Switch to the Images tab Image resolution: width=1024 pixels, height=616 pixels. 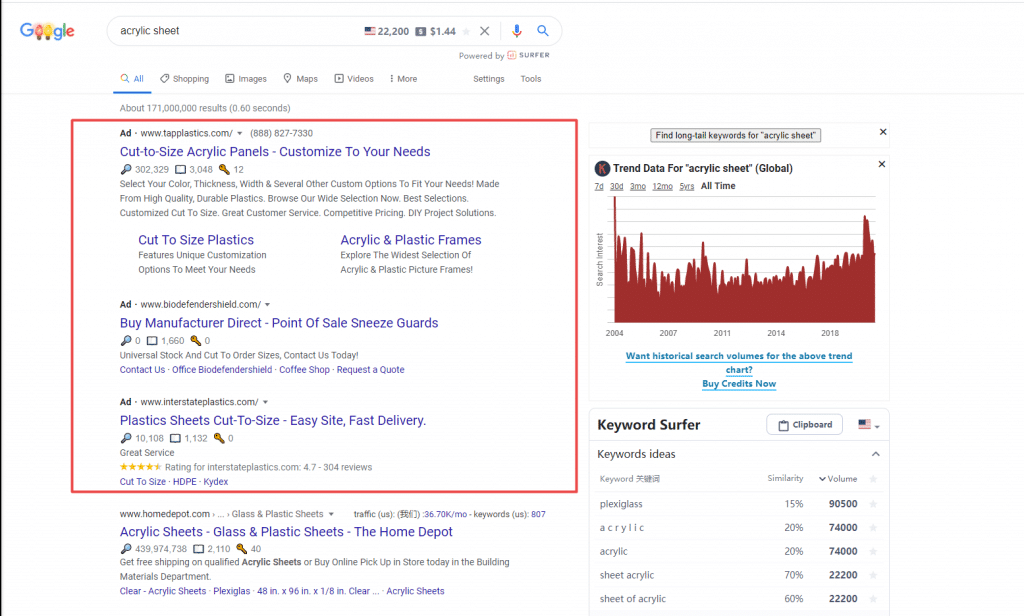(x=246, y=78)
